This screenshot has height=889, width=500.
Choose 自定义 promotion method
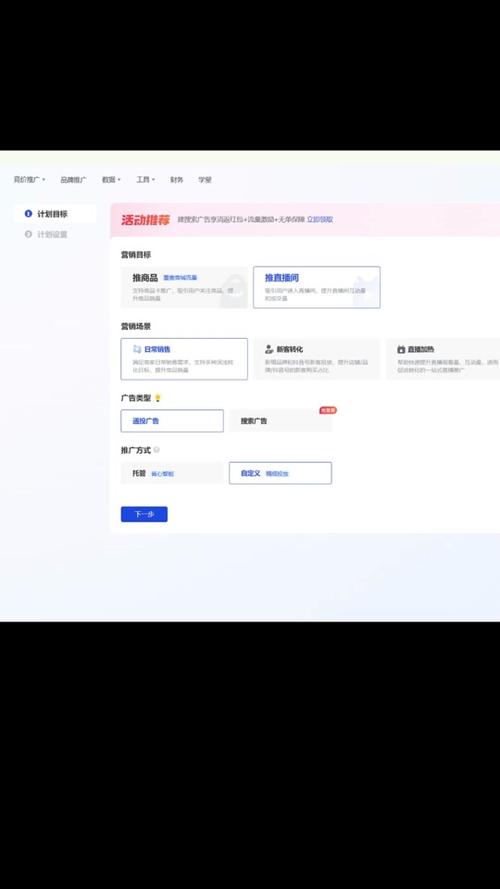click(281, 473)
